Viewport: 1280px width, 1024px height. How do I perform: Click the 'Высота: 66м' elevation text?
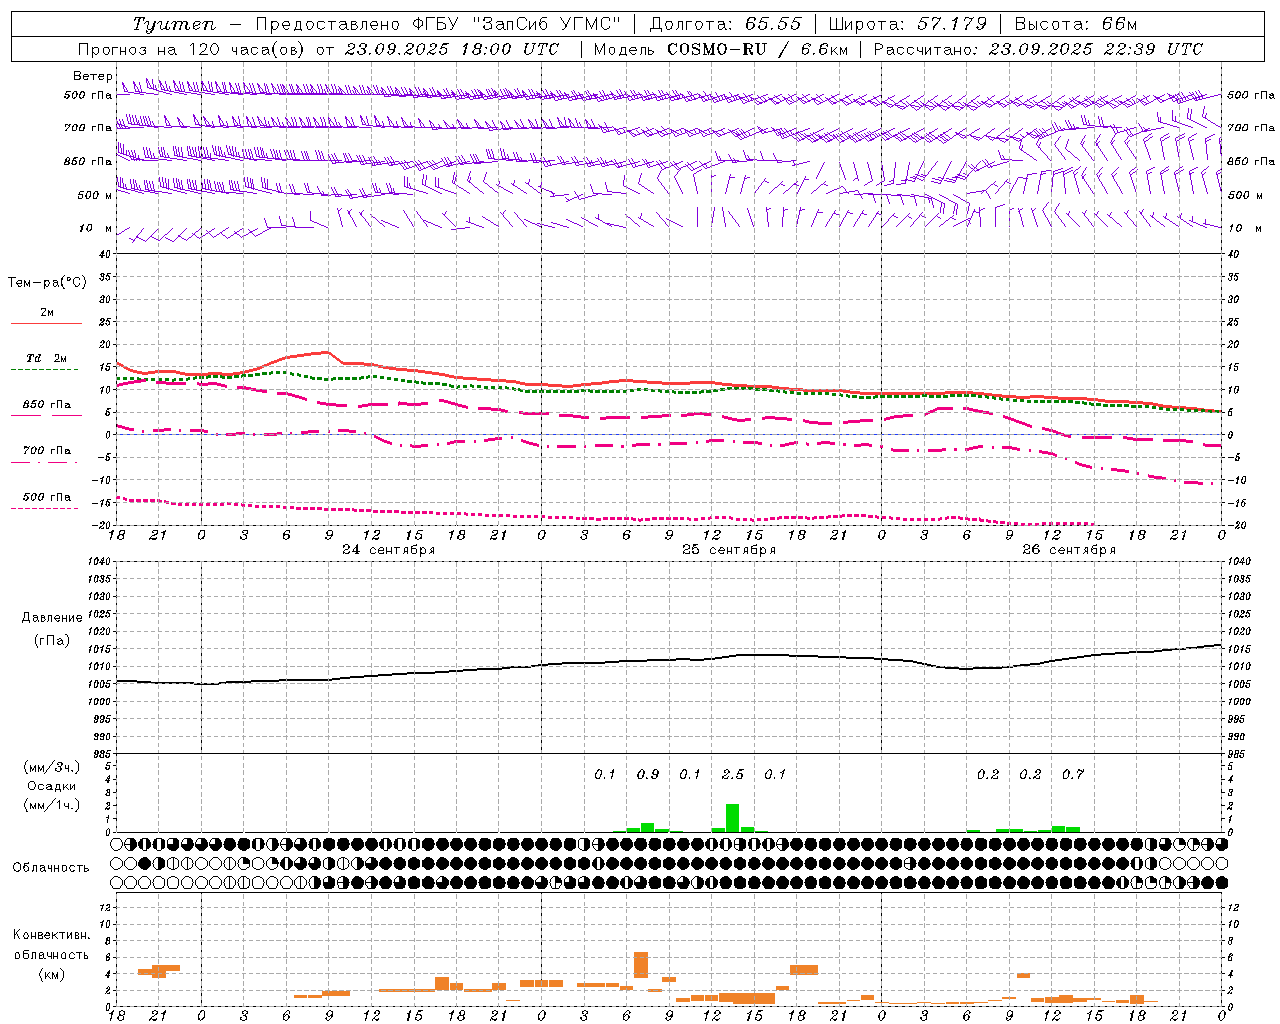[1076, 25]
